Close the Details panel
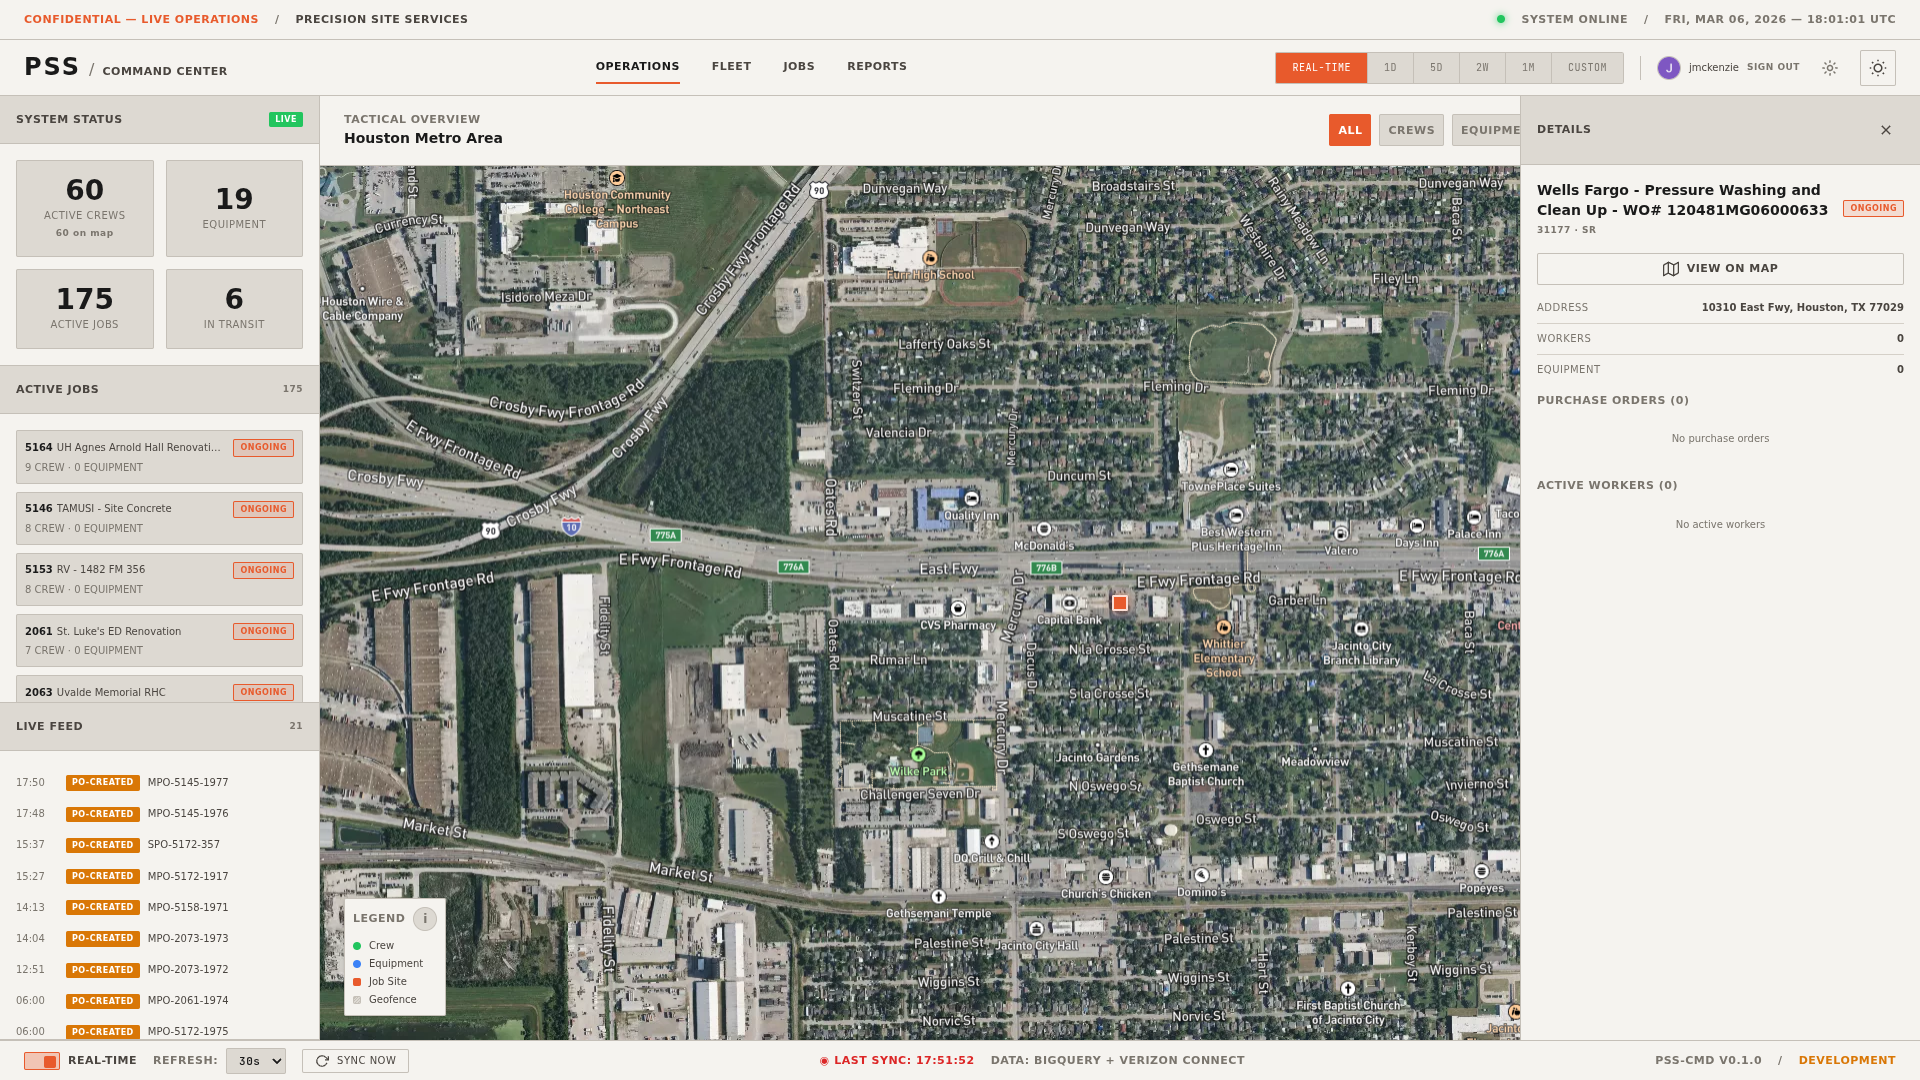1920x1080 pixels. click(x=1885, y=130)
